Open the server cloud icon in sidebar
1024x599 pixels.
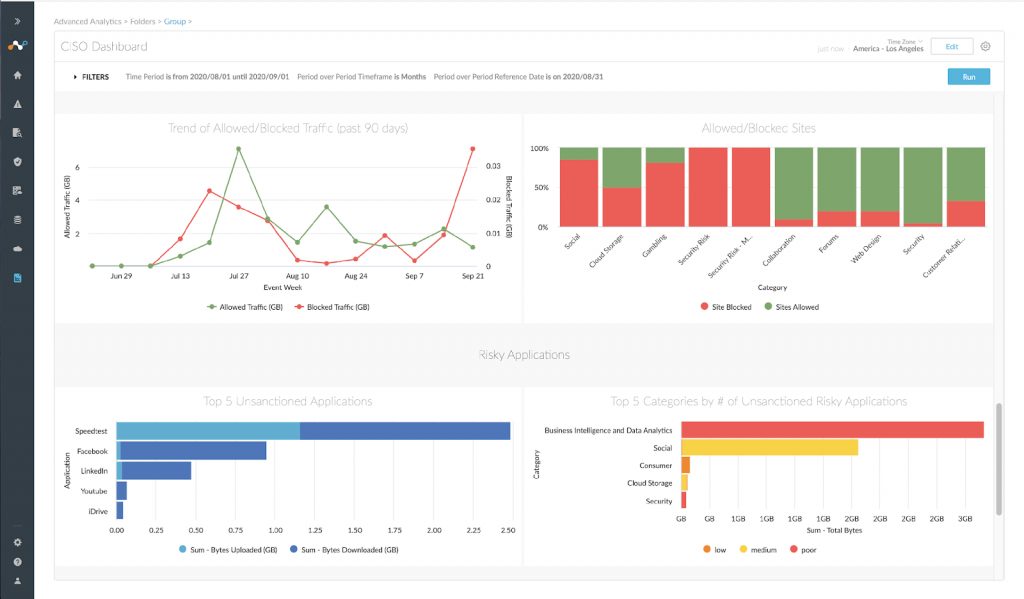pyautogui.click(x=18, y=191)
